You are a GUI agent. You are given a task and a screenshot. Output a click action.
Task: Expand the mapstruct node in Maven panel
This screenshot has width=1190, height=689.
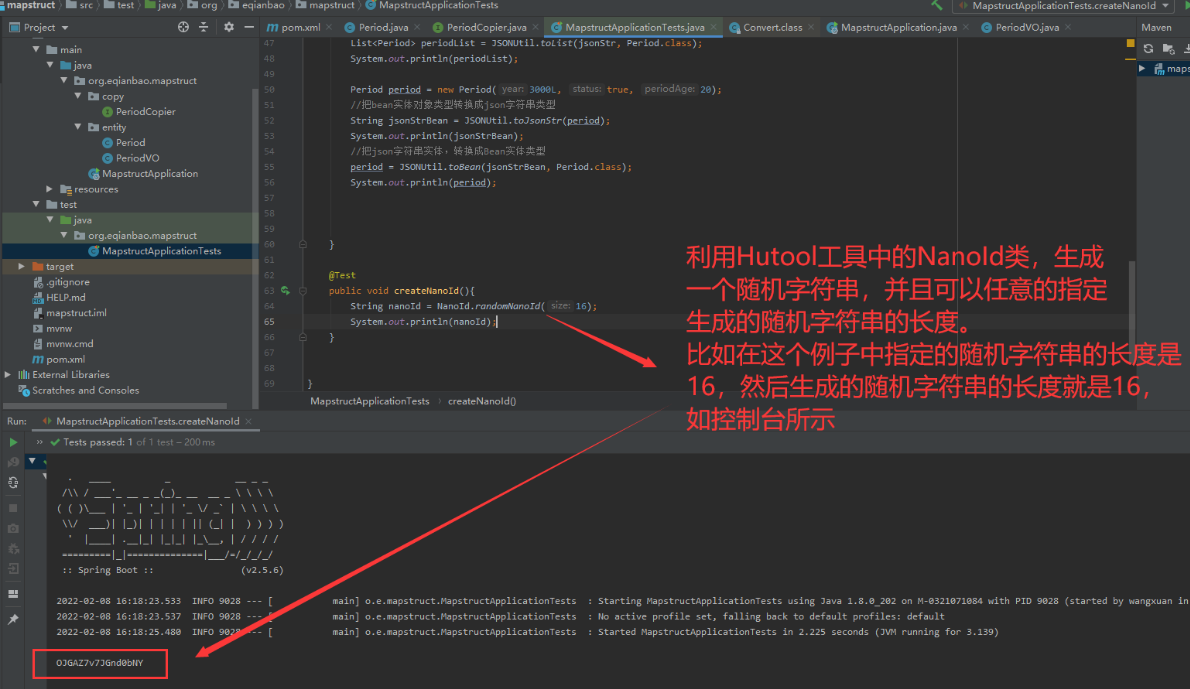[1143, 69]
